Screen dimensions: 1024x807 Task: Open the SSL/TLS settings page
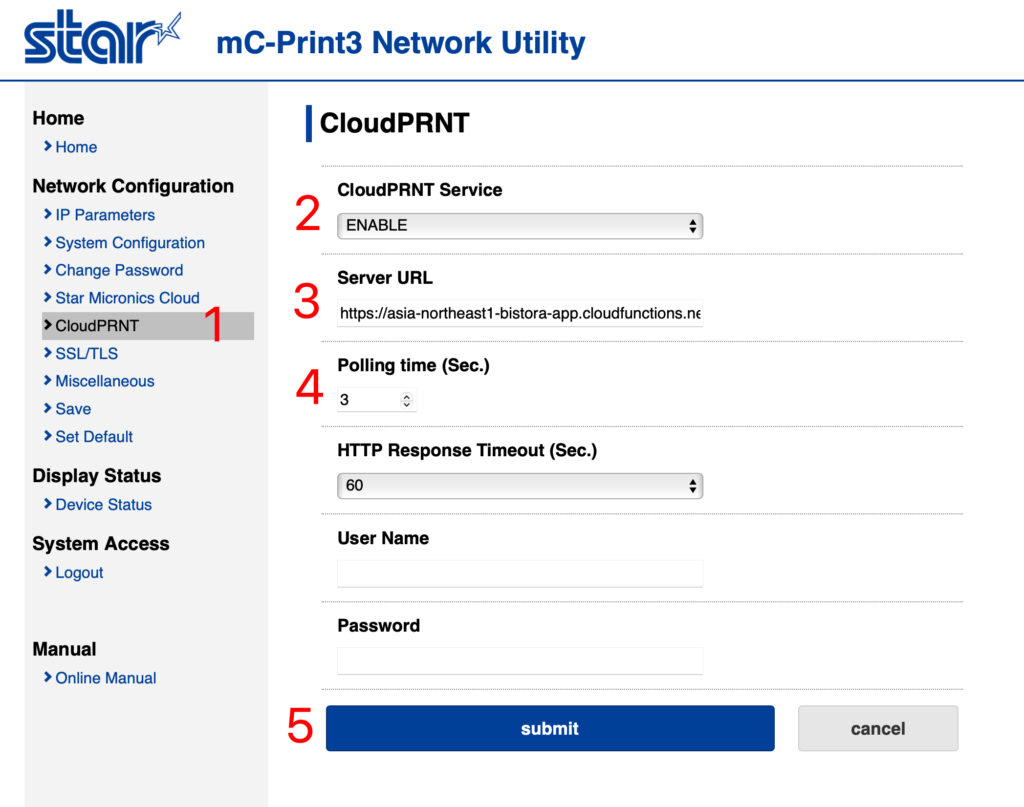(87, 353)
